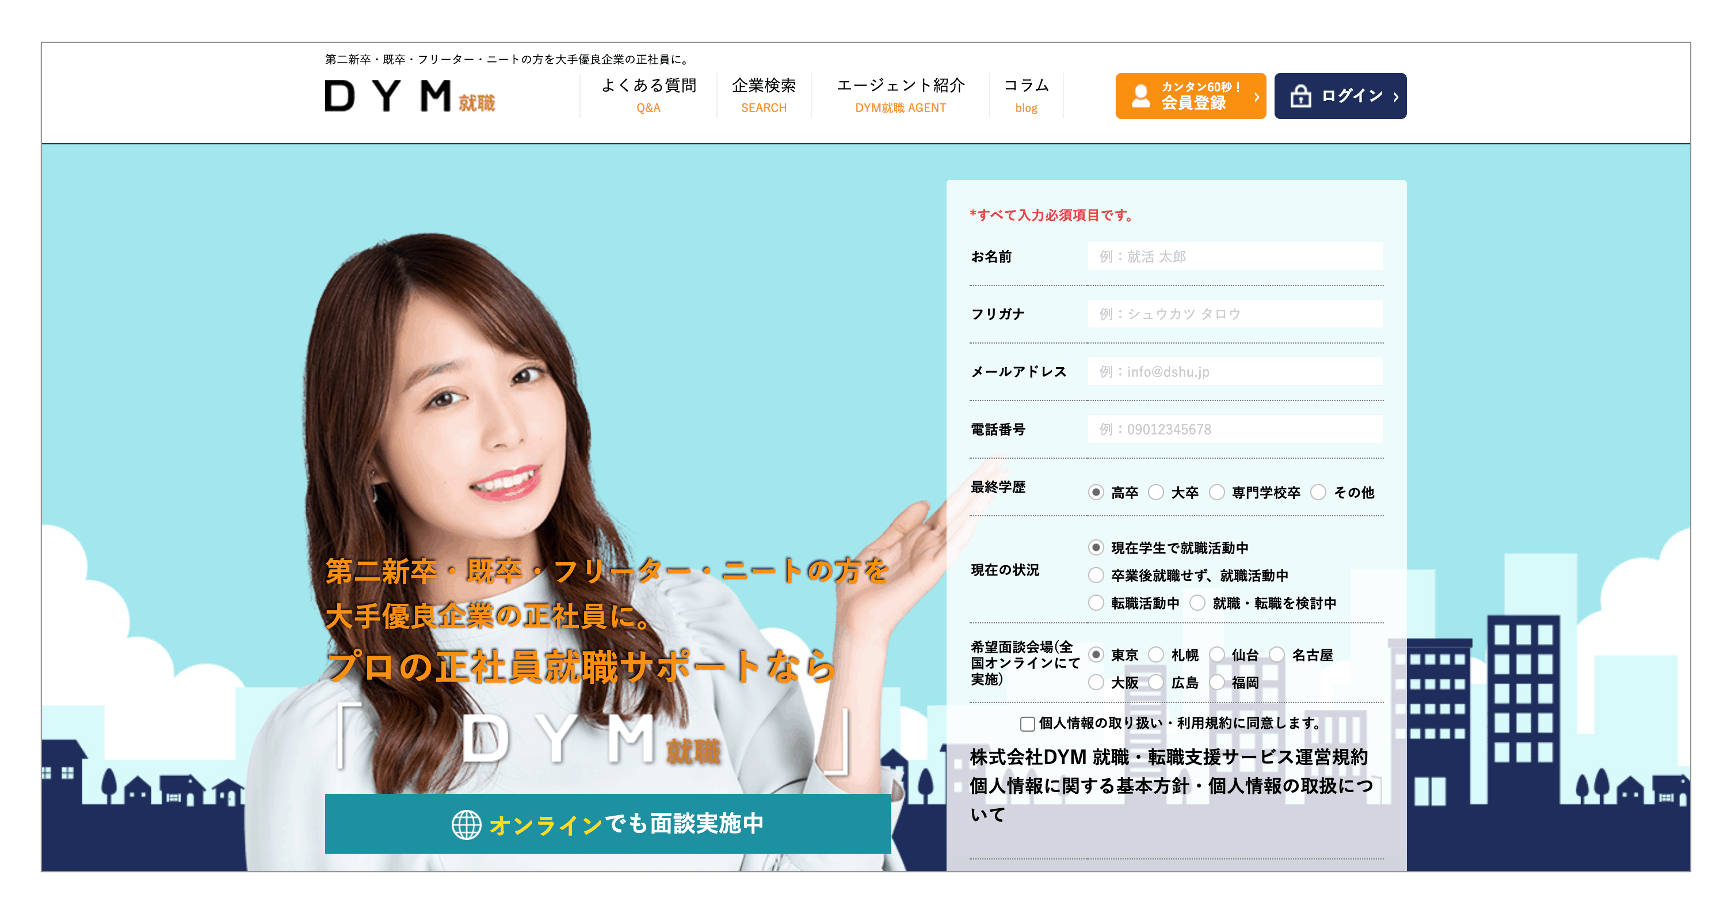Select 札幌 venue radio button
Screen dimensions: 1734x906
1156,654
